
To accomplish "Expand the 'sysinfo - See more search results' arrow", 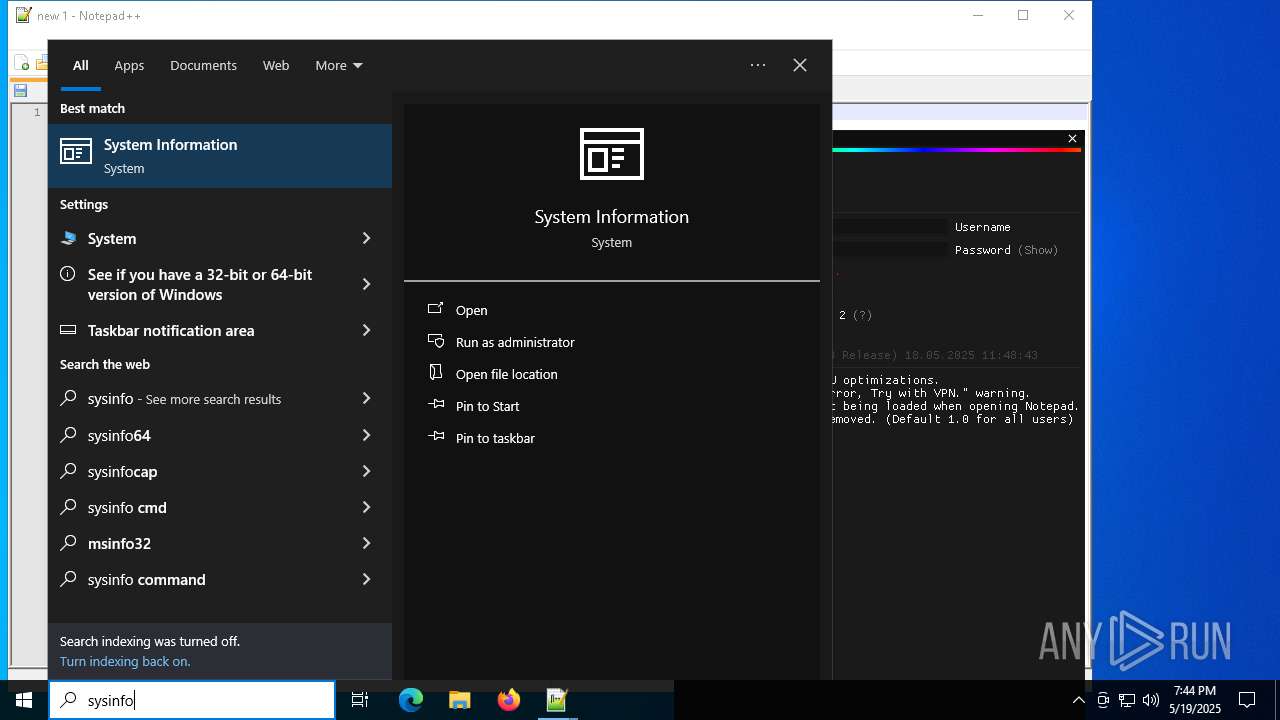I will click(x=366, y=399).
